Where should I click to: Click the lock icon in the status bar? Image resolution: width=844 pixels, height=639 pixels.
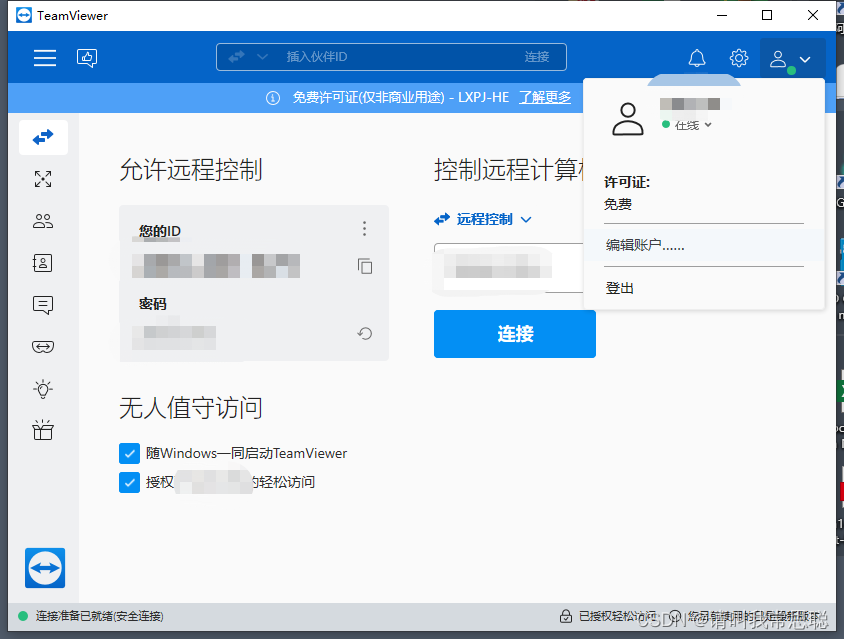(x=566, y=616)
